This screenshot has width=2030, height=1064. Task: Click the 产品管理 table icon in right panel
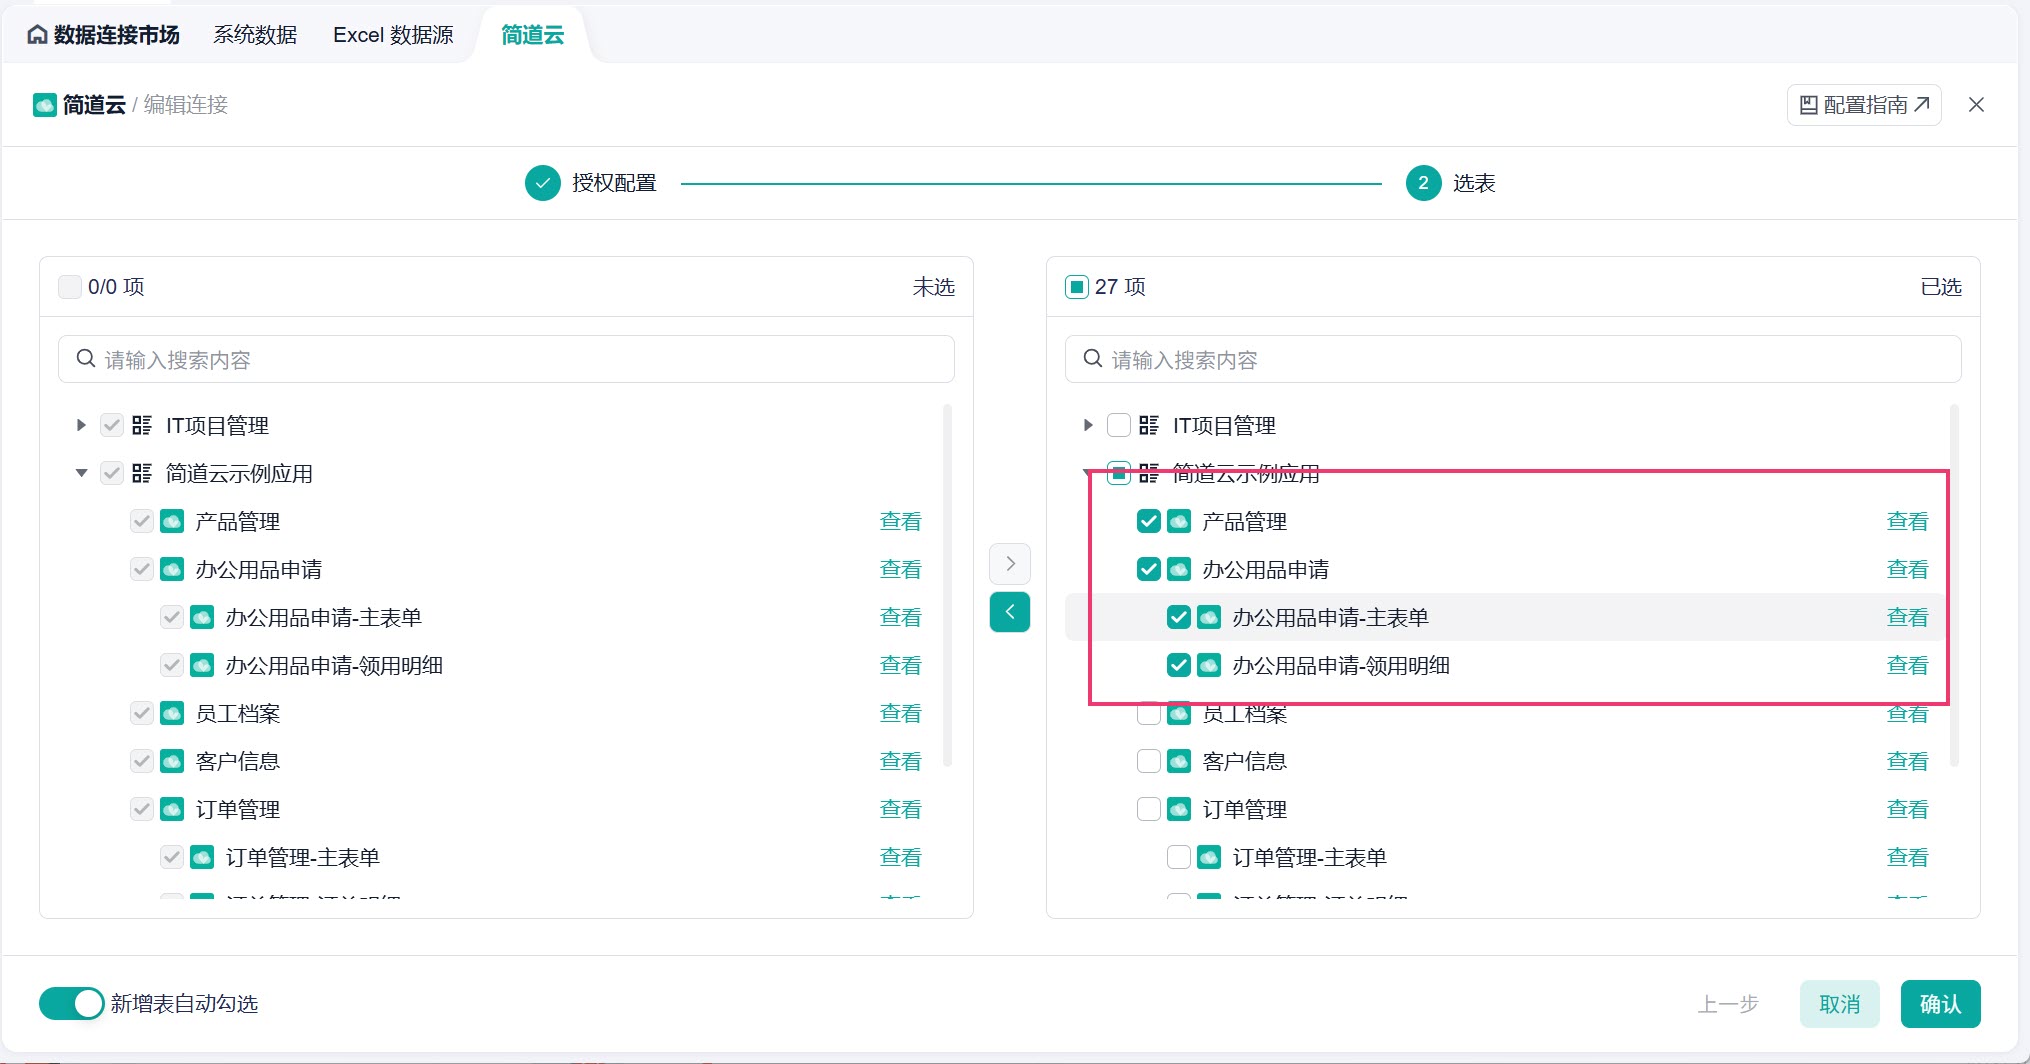(1179, 521)
